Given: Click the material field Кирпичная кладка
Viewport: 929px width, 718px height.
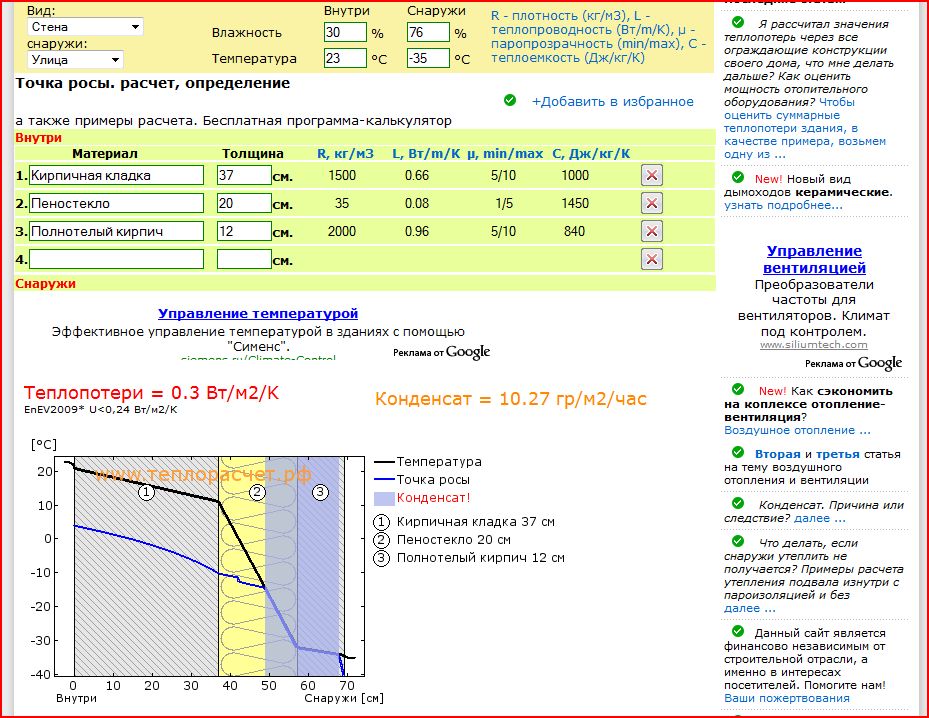Looking at the screenshot, I should click(x=116, y=175).
